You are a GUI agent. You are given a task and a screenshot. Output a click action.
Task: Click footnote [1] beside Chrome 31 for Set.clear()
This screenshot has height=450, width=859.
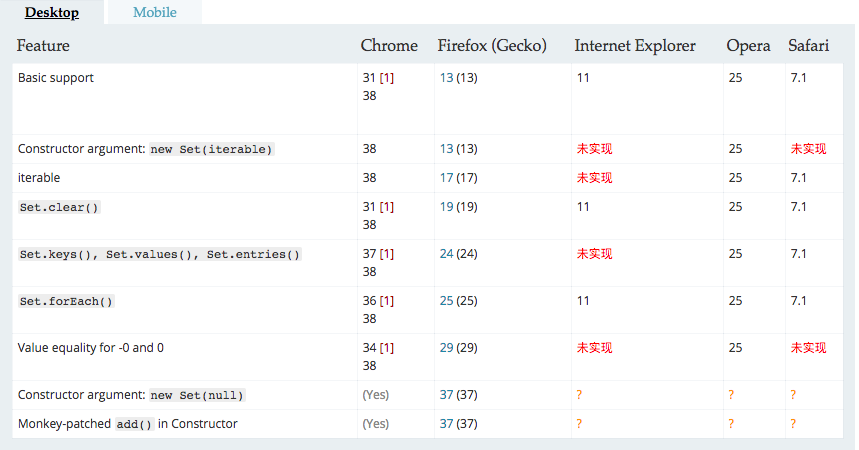click(387, 207)
